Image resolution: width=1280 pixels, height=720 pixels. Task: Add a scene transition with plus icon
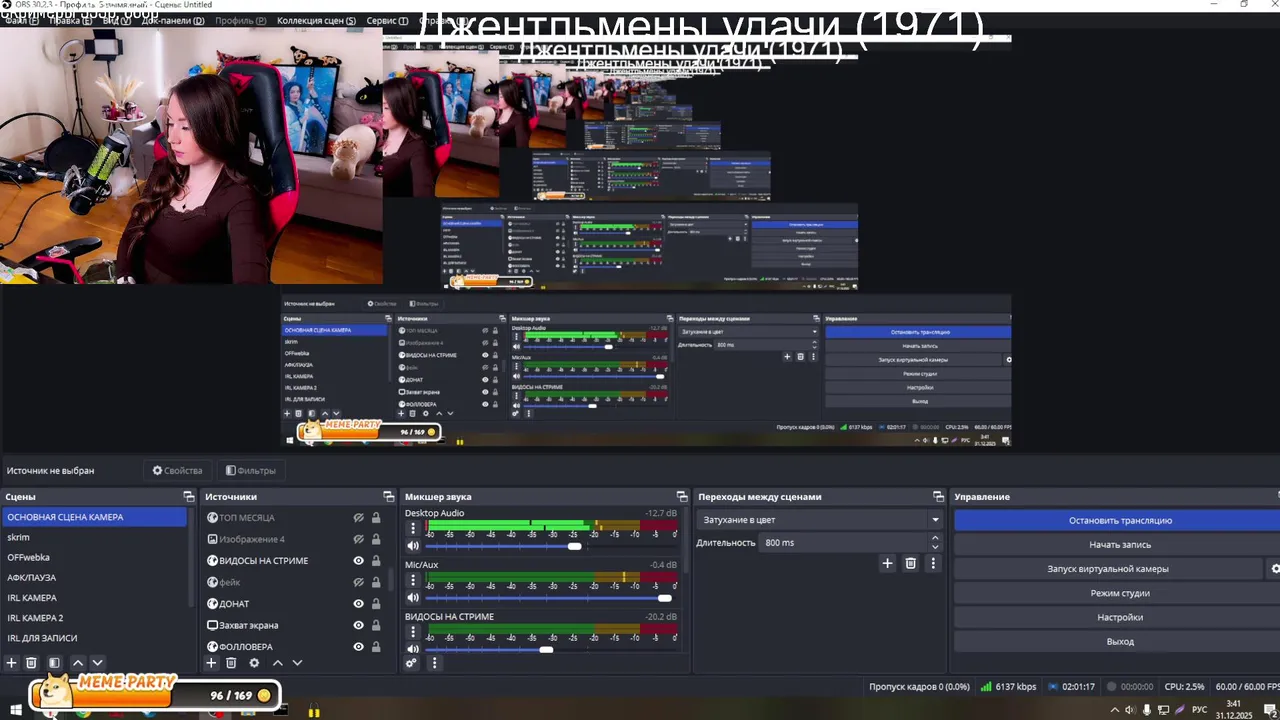coord(887,564)
